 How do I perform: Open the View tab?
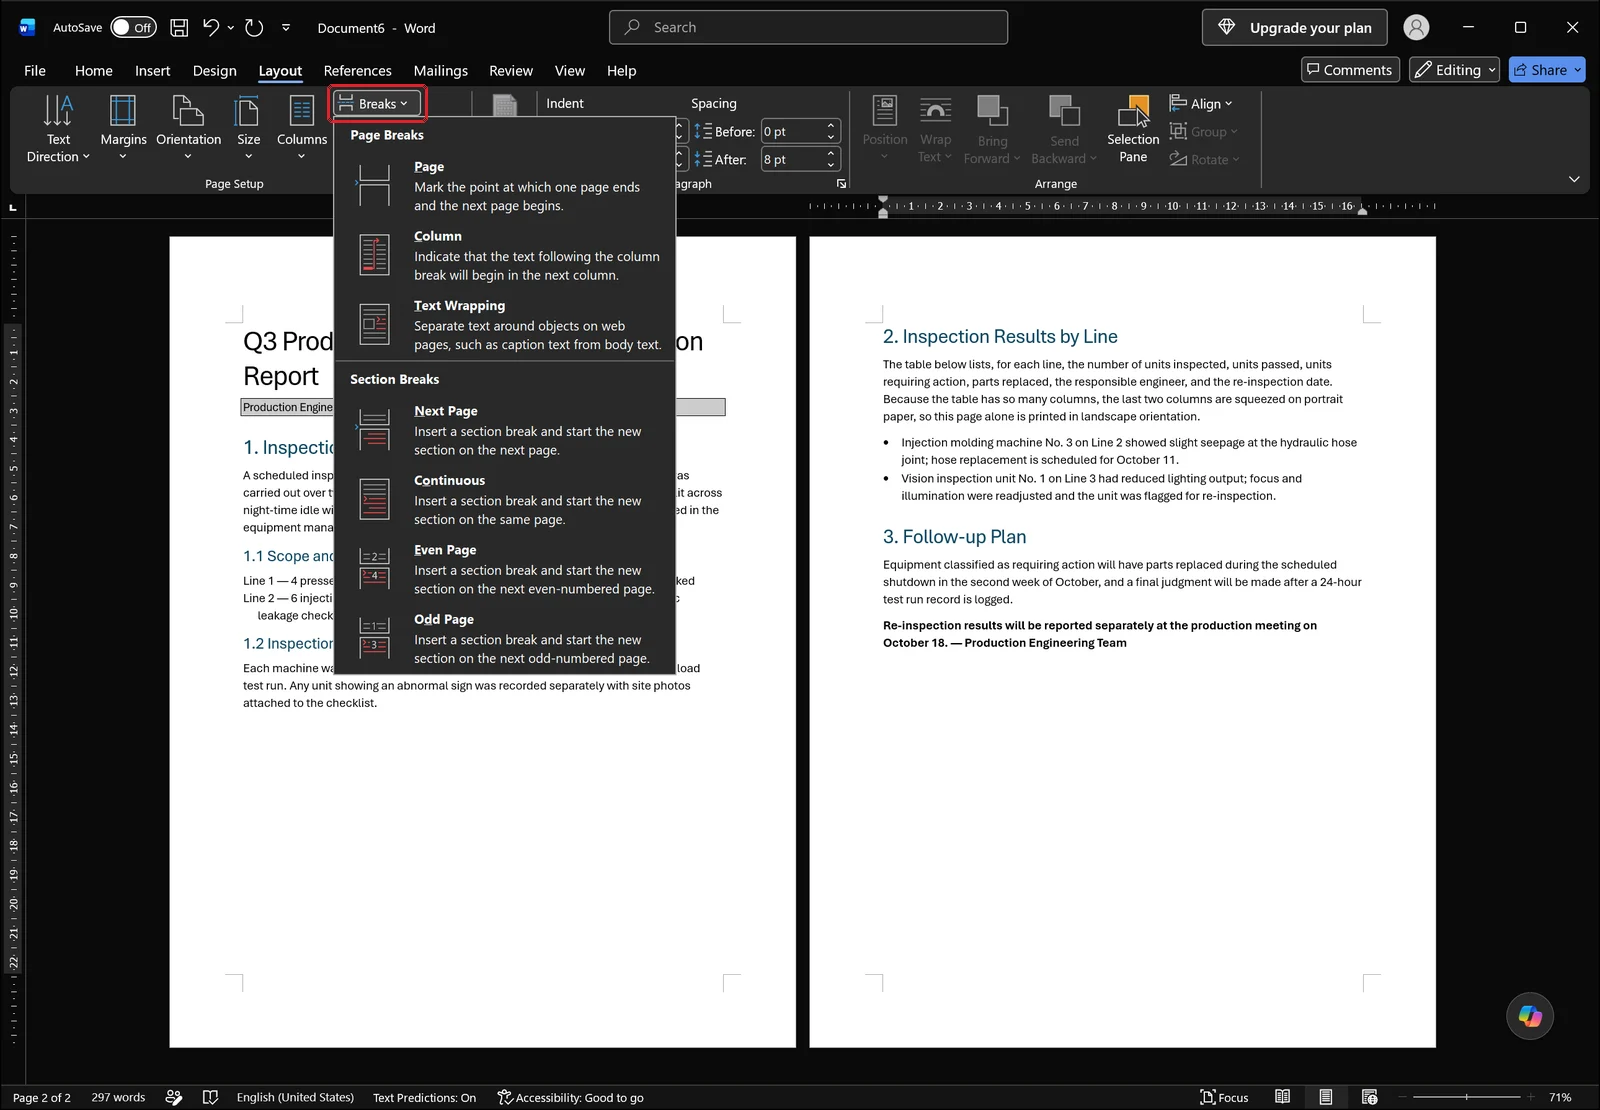569,71
